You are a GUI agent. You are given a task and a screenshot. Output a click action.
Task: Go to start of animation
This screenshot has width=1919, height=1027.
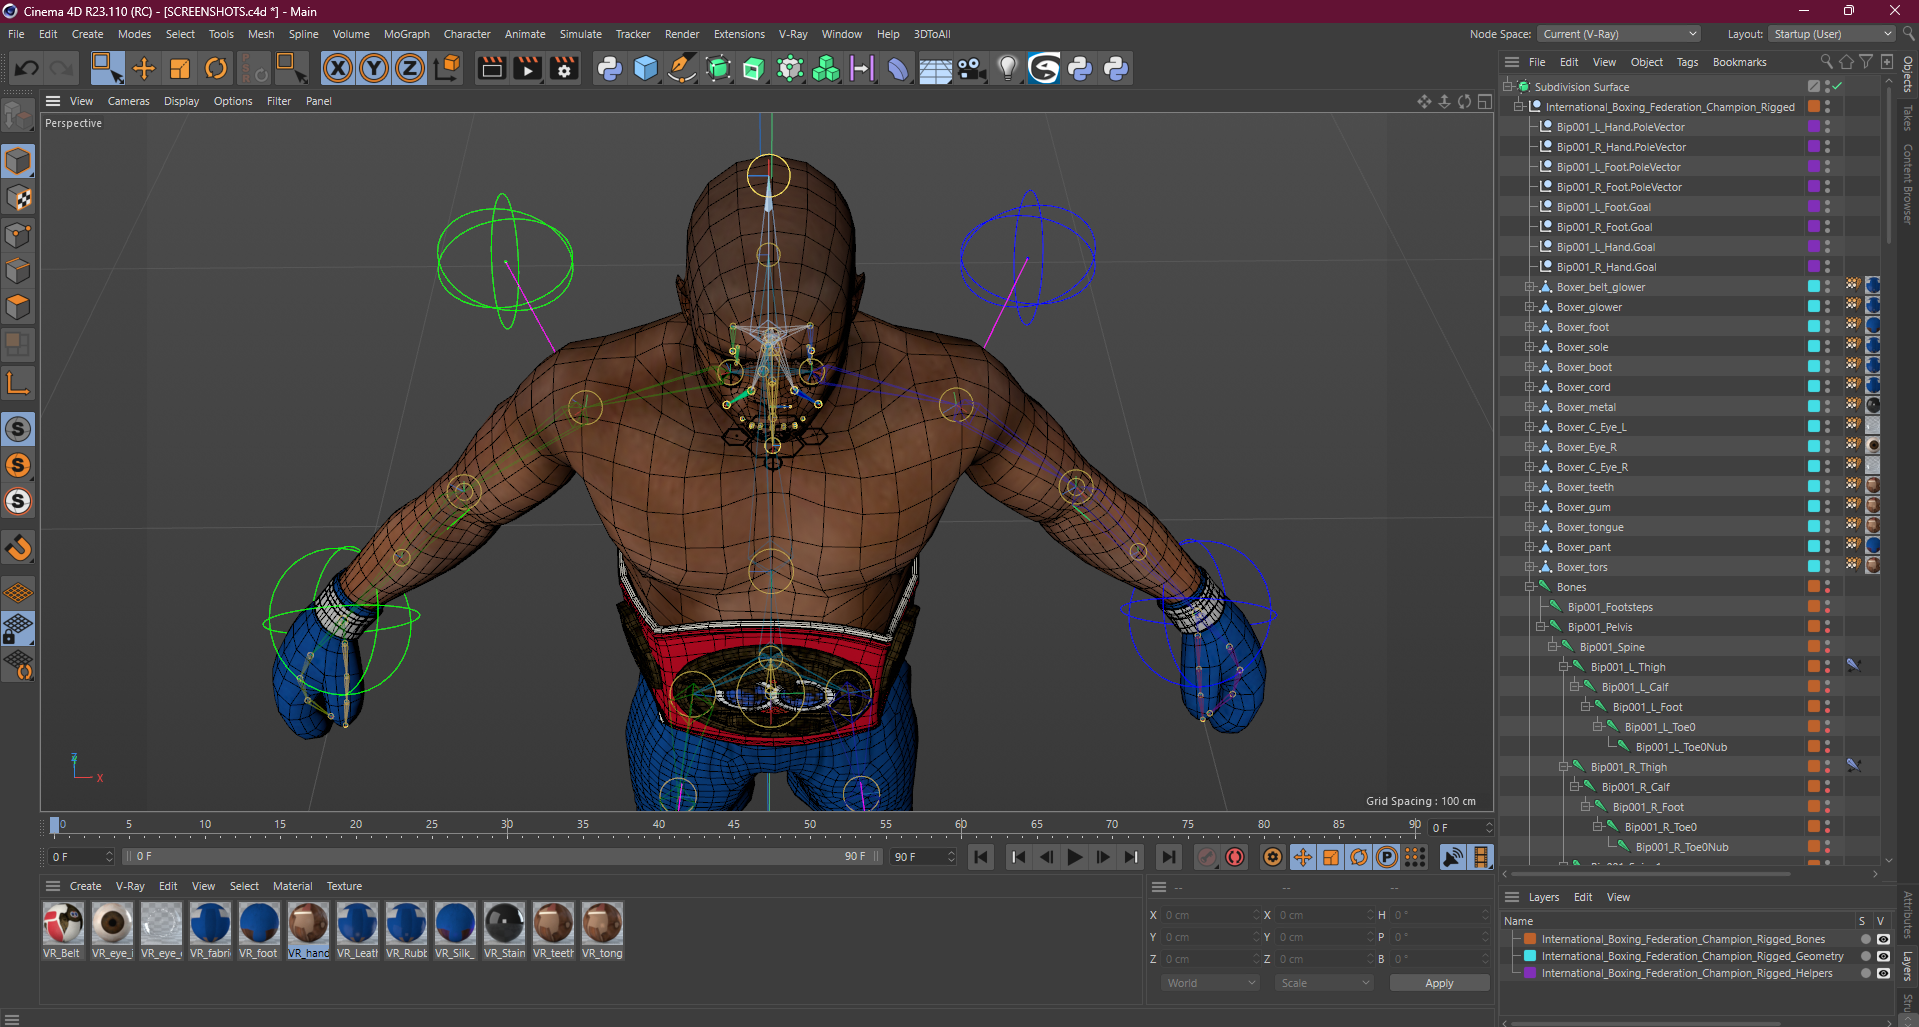[x=981, y=857]
